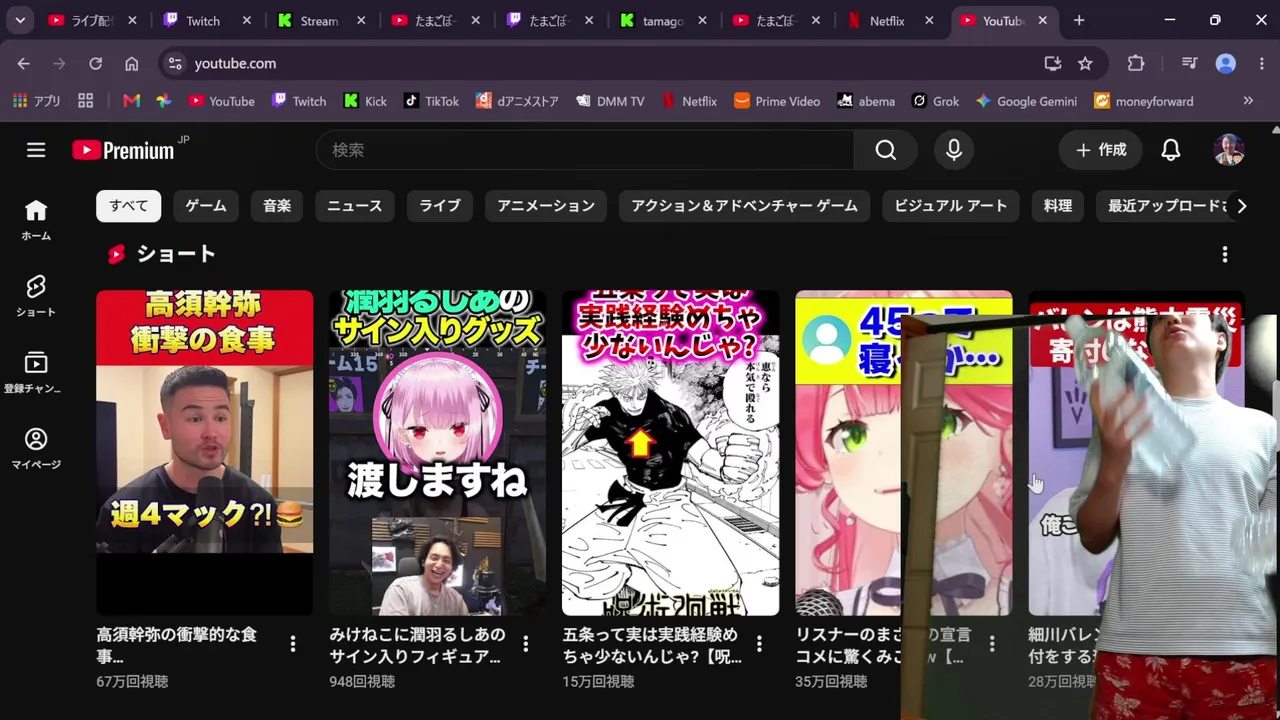Image resolution: width=1280 pixels, height=720 pixels.
Task: Close the Netflix browser tab
Action: tap(930, 20)
